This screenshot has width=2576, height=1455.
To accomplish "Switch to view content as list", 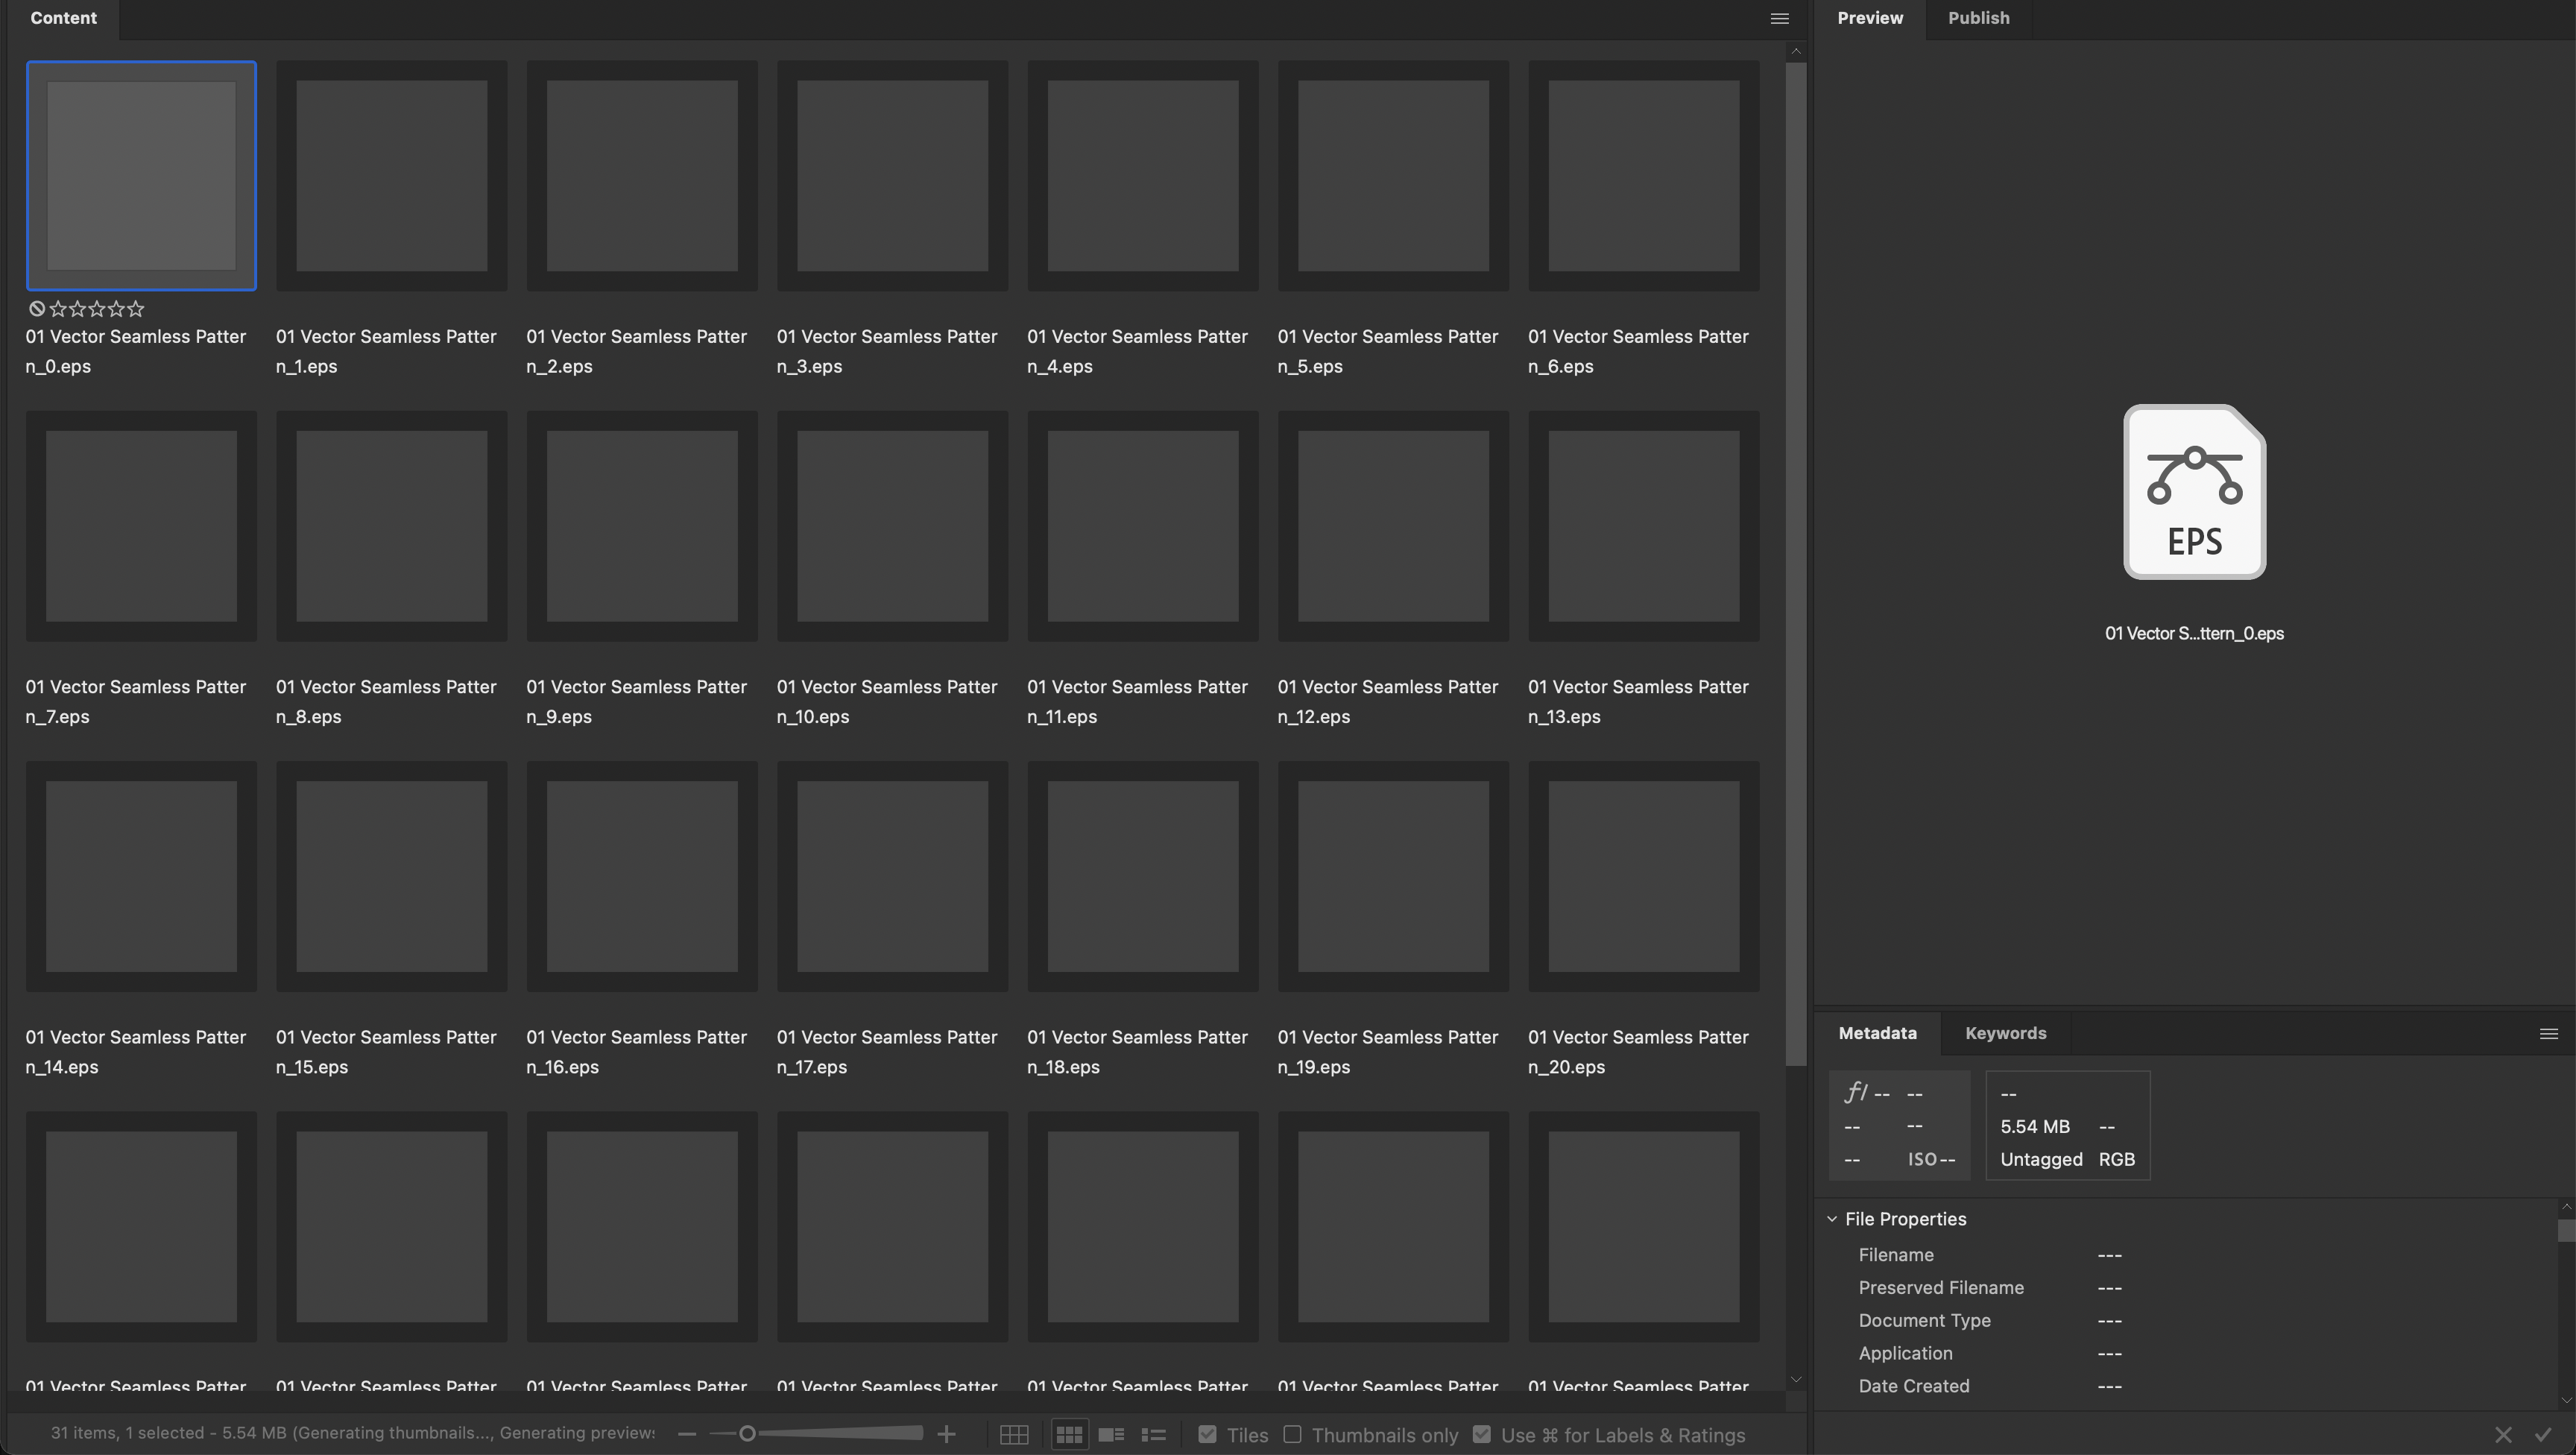I will pyautogui.click(x=1153, y=1435).
